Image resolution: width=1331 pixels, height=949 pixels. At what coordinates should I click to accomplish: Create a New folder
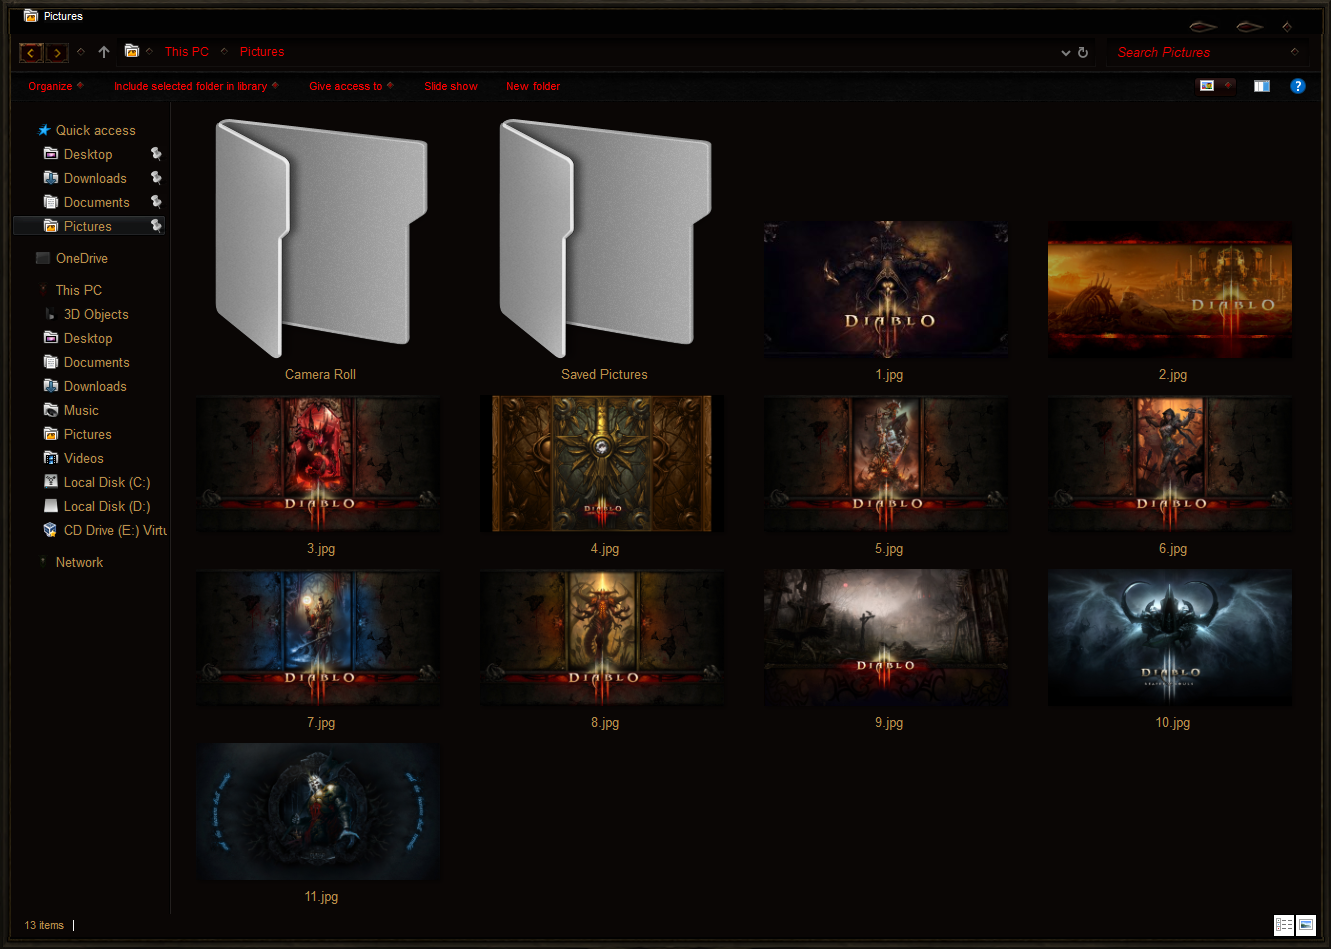[x=533, y=86]
